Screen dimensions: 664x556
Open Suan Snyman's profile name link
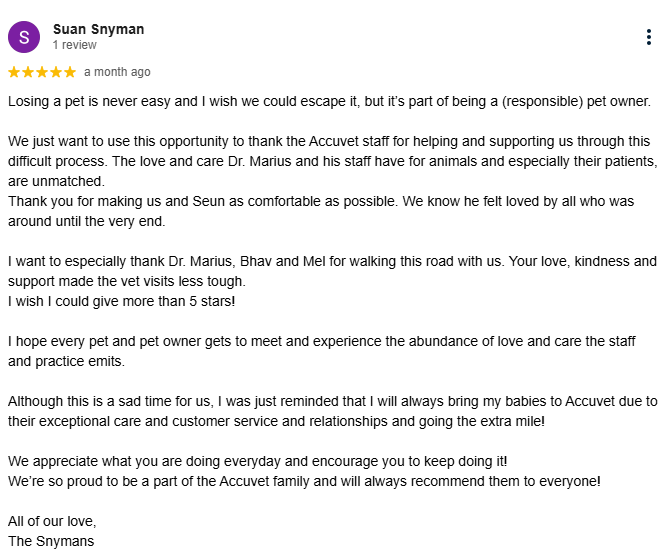pos(99,29)
